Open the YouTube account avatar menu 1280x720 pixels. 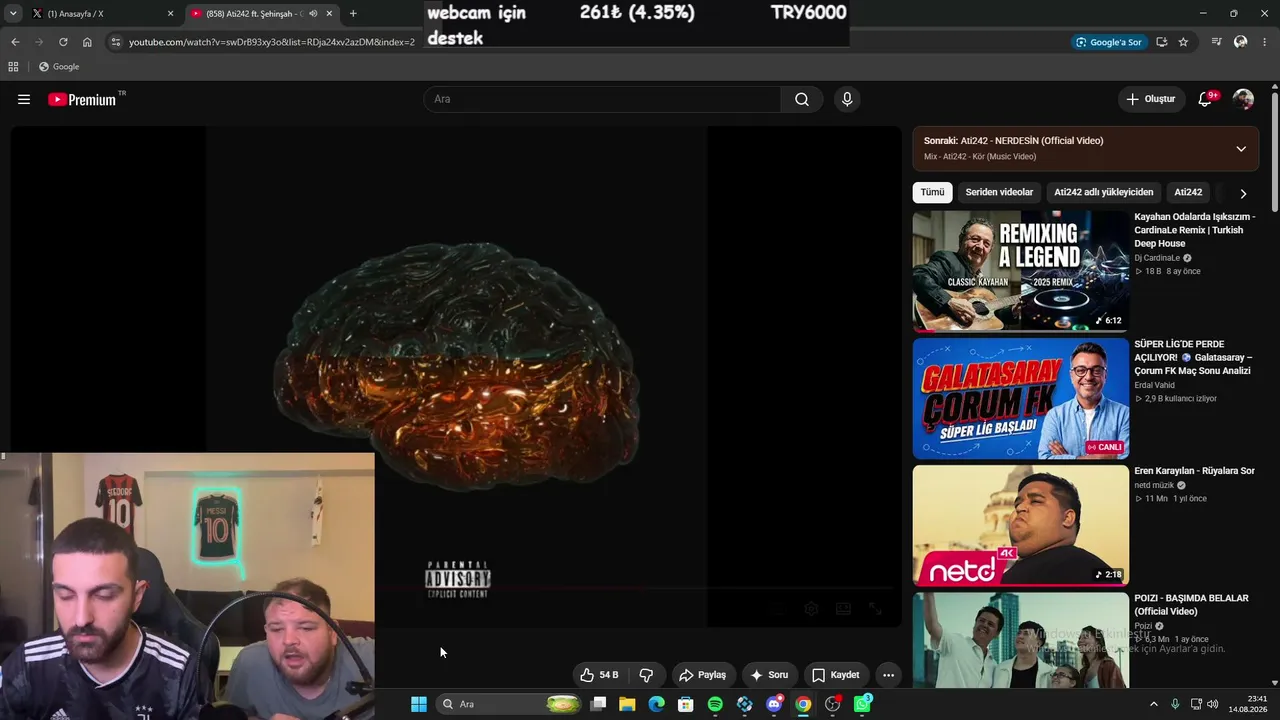[1243, 99]
